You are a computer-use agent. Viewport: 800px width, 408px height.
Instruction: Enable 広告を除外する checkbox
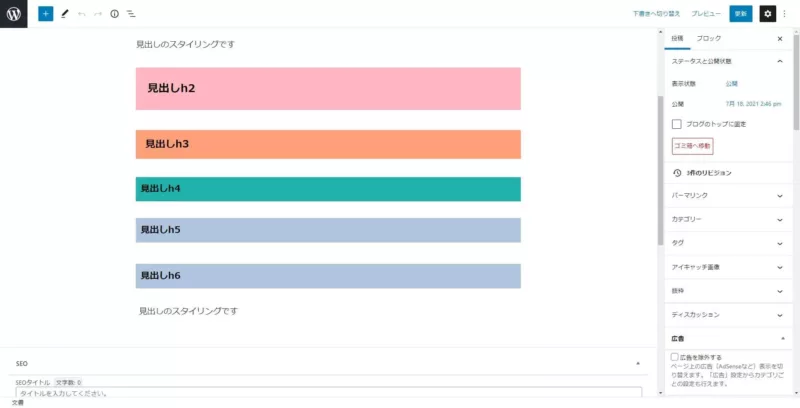[674, 357]
